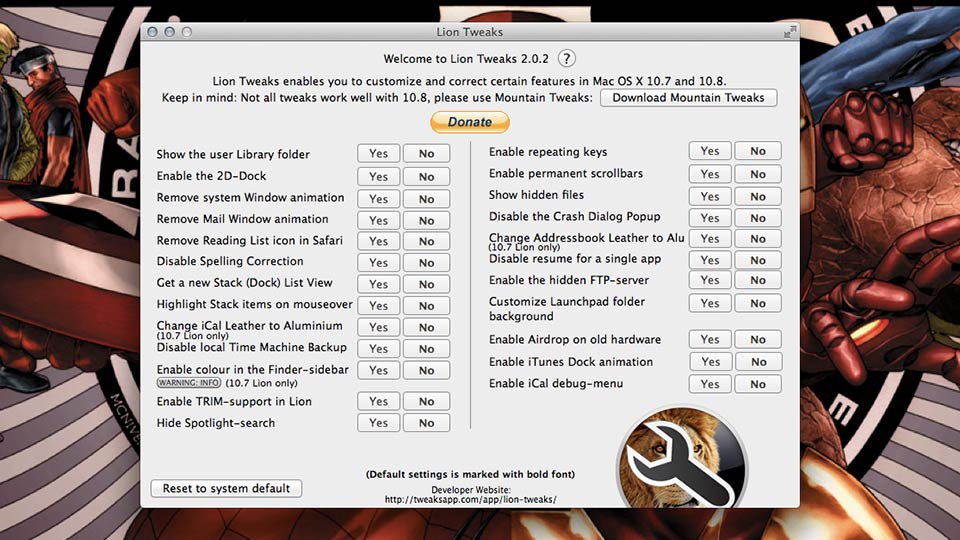The image size is (960, 540).
Task: Open Download Mountain Tweaks
Action: click(688, 98)
